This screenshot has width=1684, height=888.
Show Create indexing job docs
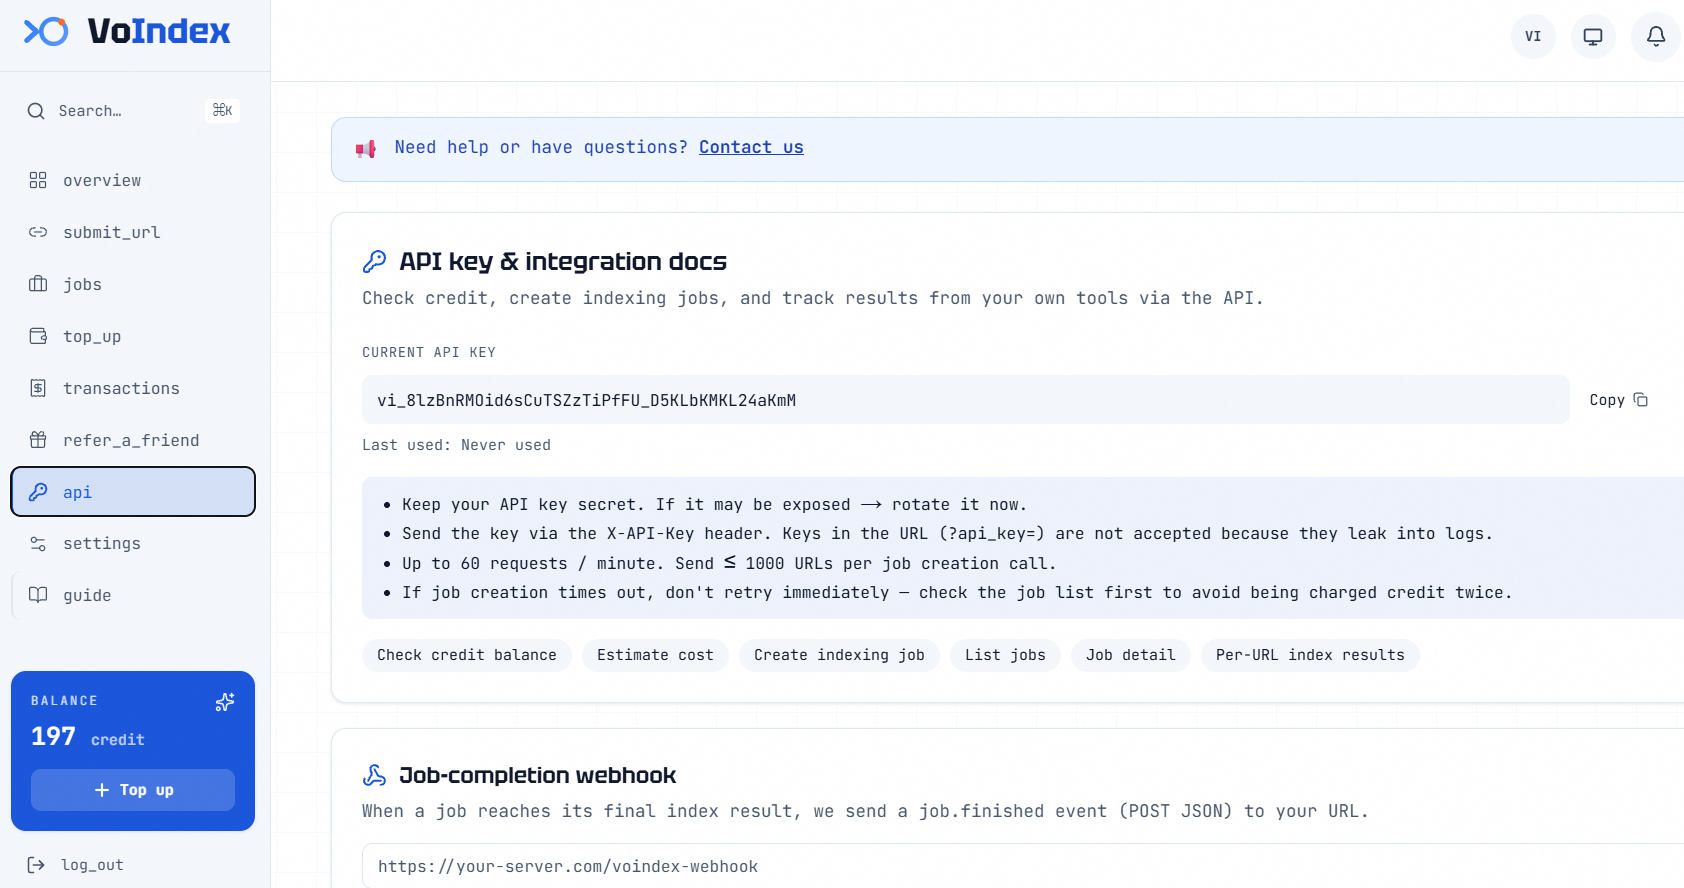point(839,655)
